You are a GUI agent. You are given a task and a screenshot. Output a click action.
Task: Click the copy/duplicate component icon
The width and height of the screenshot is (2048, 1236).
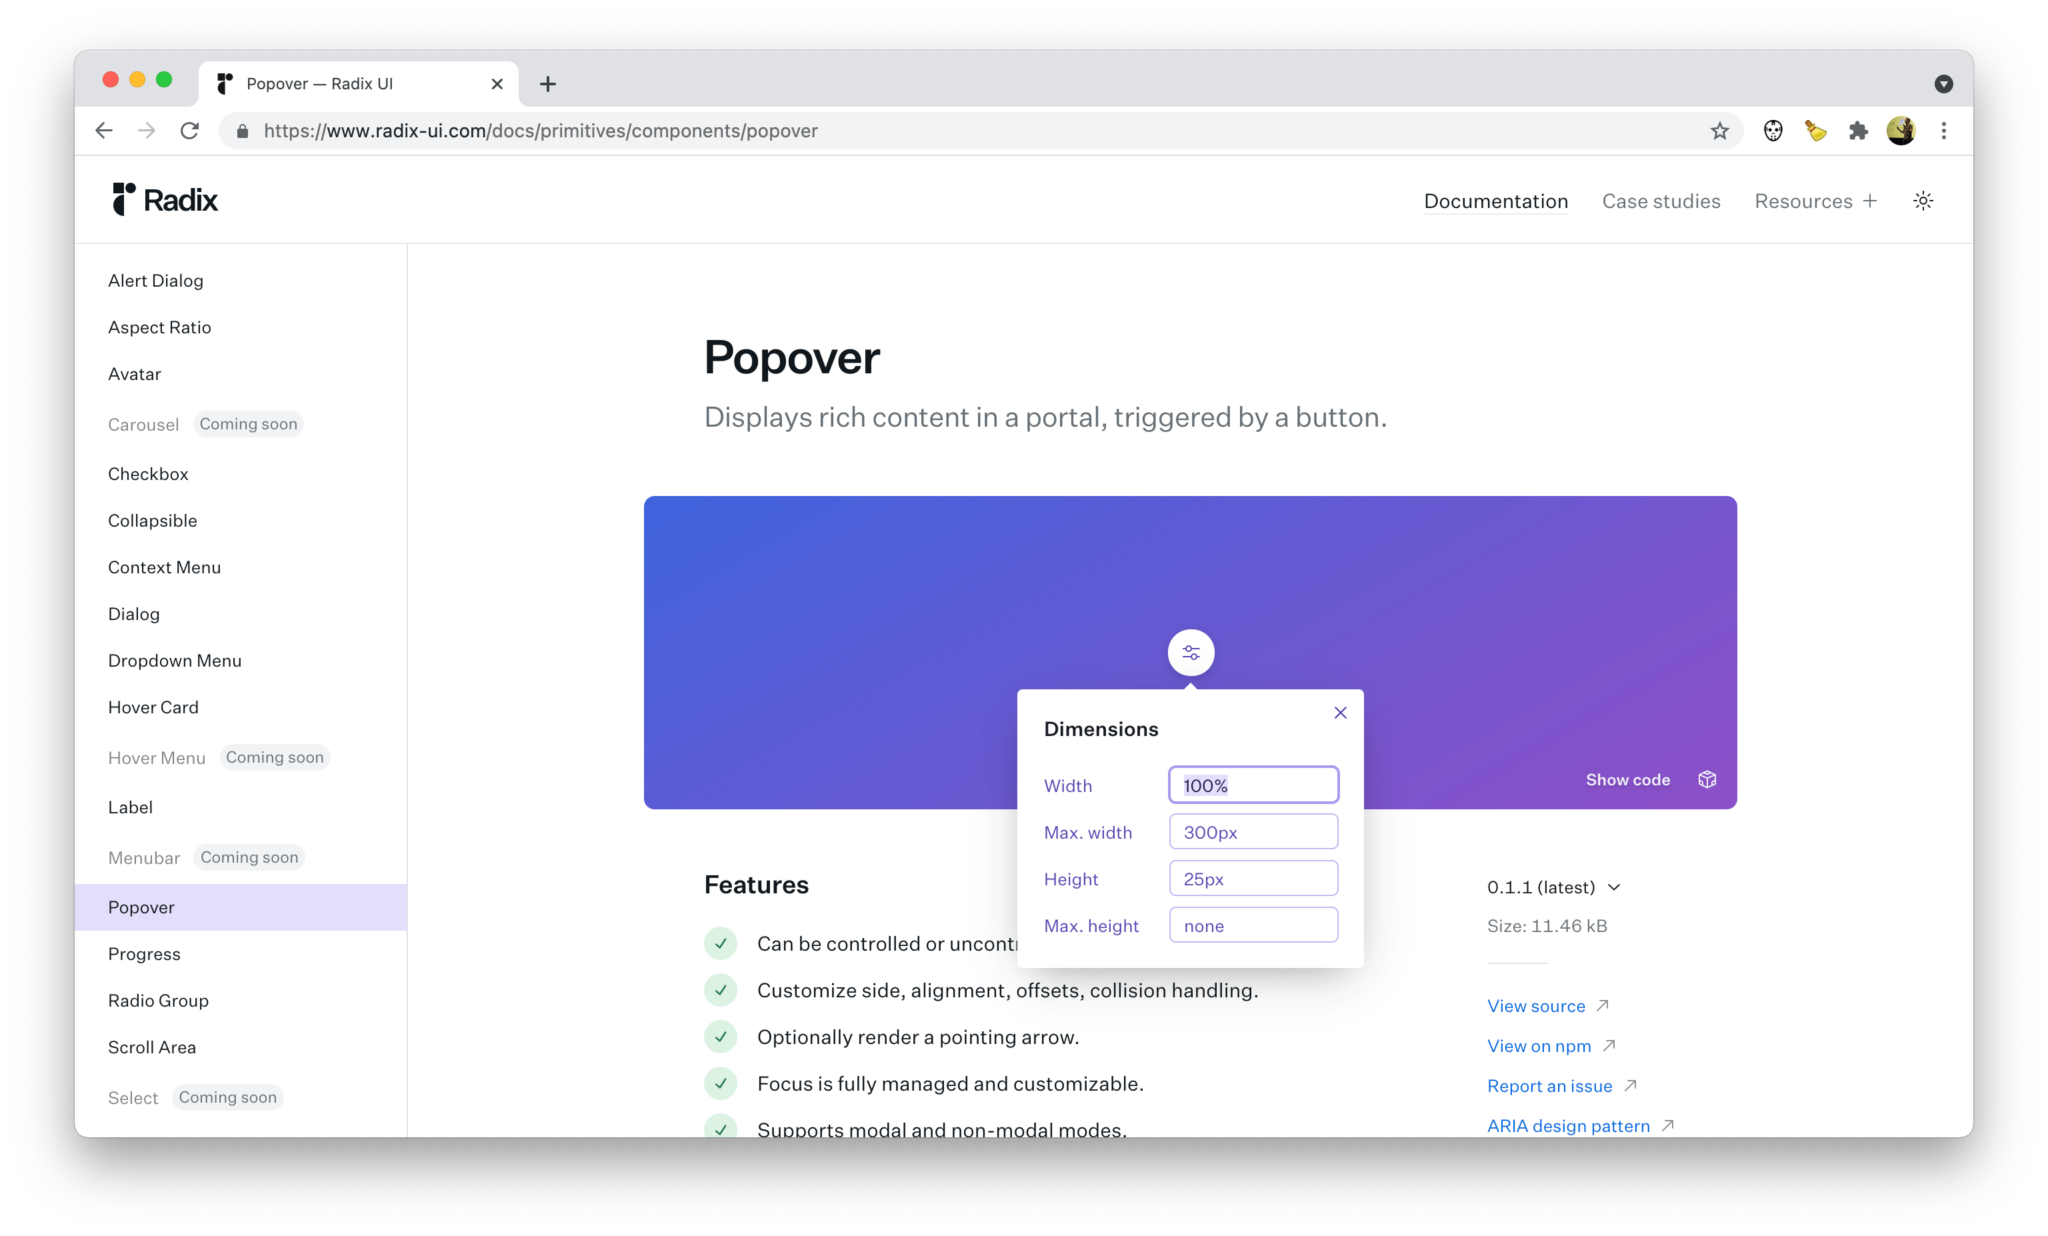(x=1707, y=780)
